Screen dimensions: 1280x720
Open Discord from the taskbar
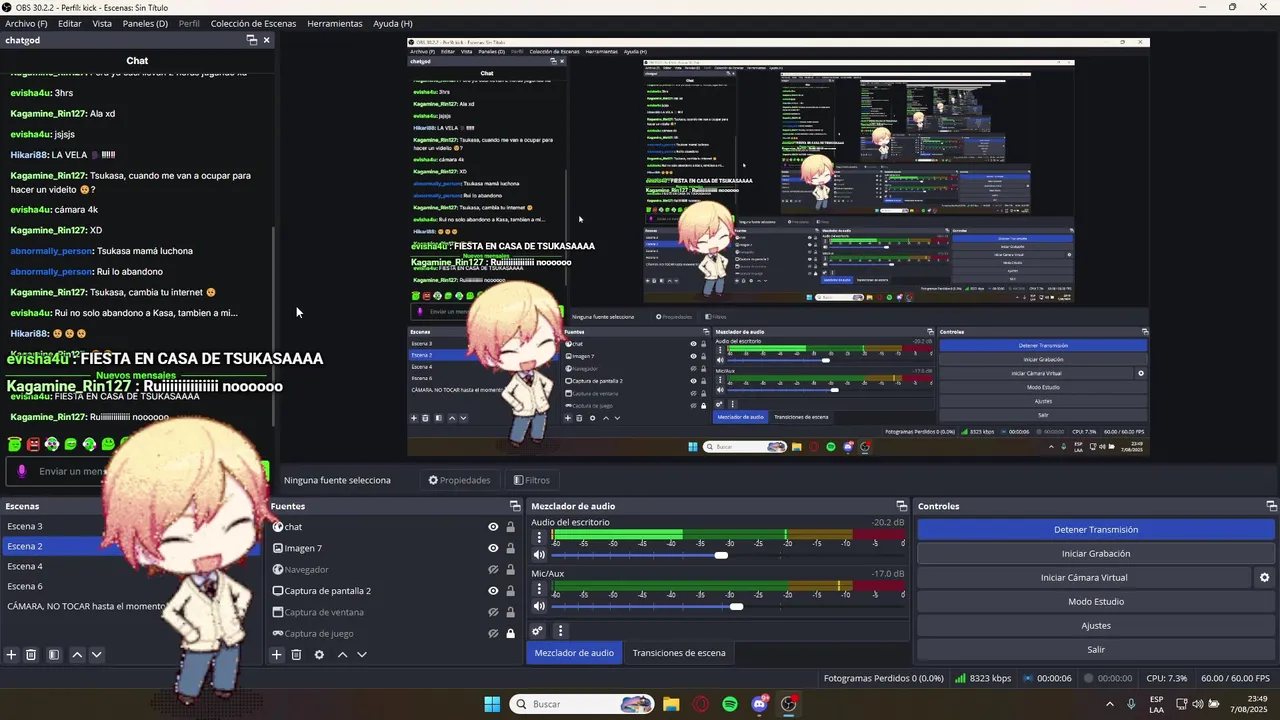pos(760,704)
